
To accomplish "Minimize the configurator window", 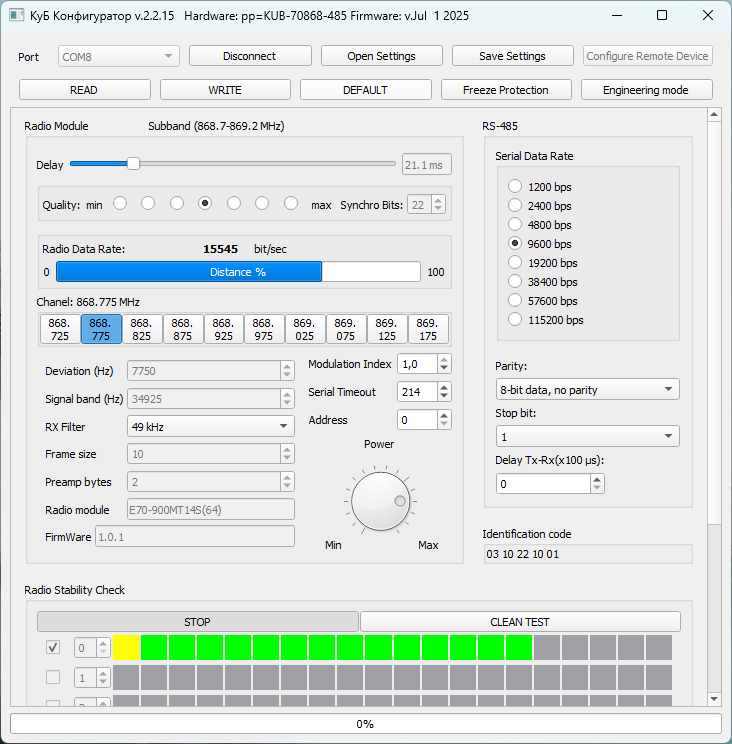I will (x=617, y=15).
